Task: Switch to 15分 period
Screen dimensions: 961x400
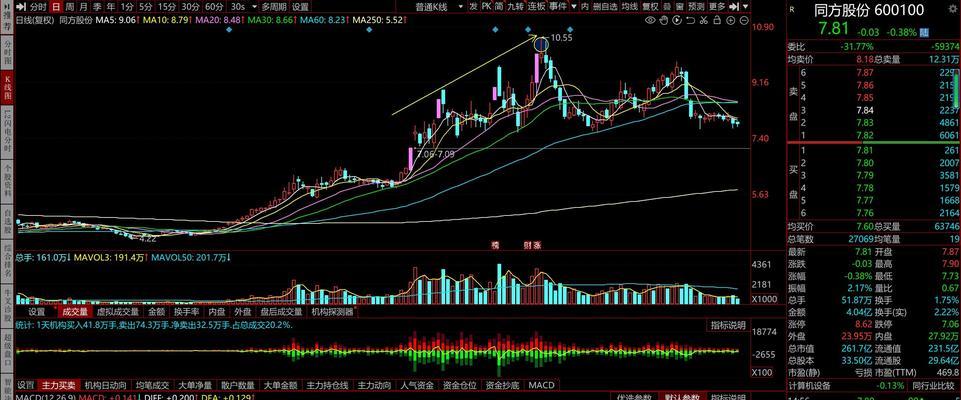Action: point(167,7)
